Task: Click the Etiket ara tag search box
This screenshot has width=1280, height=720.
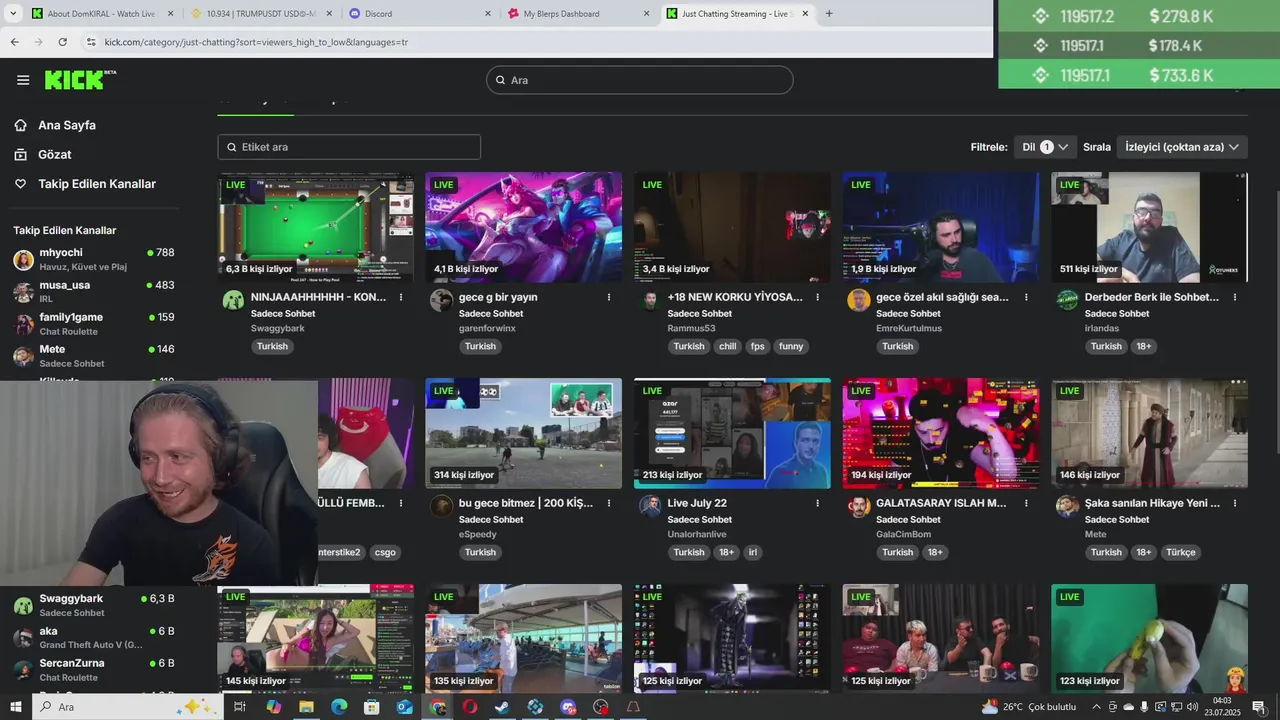Action: (349, 147)
